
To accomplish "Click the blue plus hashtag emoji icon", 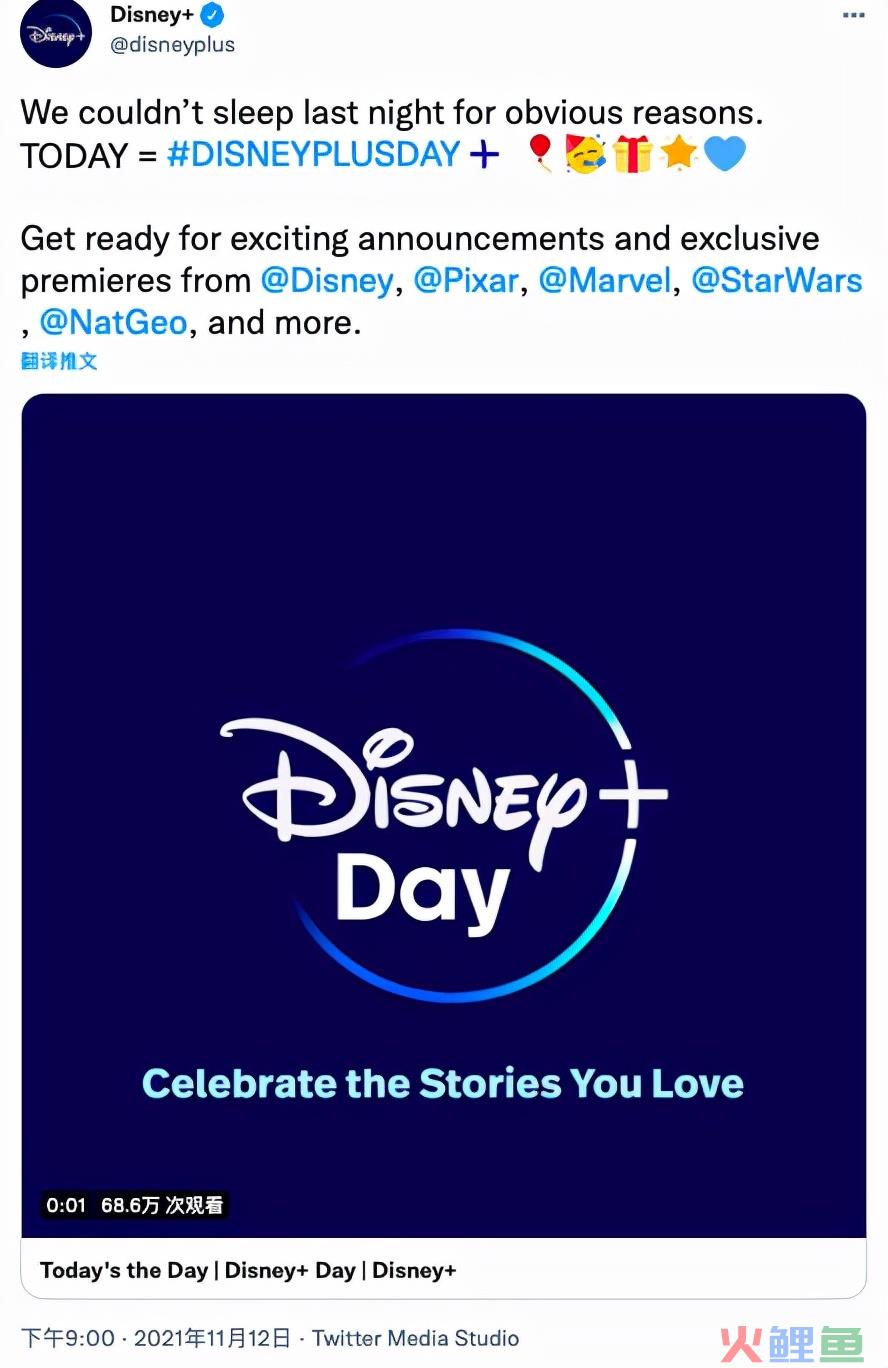I will 484,155.
